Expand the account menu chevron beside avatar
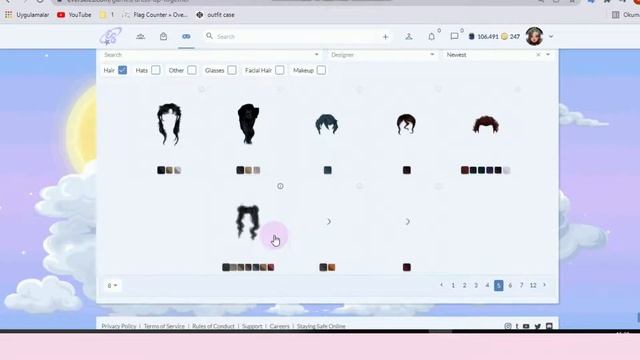The height and width of the screenshot is (360, 640). coord(551,37)
